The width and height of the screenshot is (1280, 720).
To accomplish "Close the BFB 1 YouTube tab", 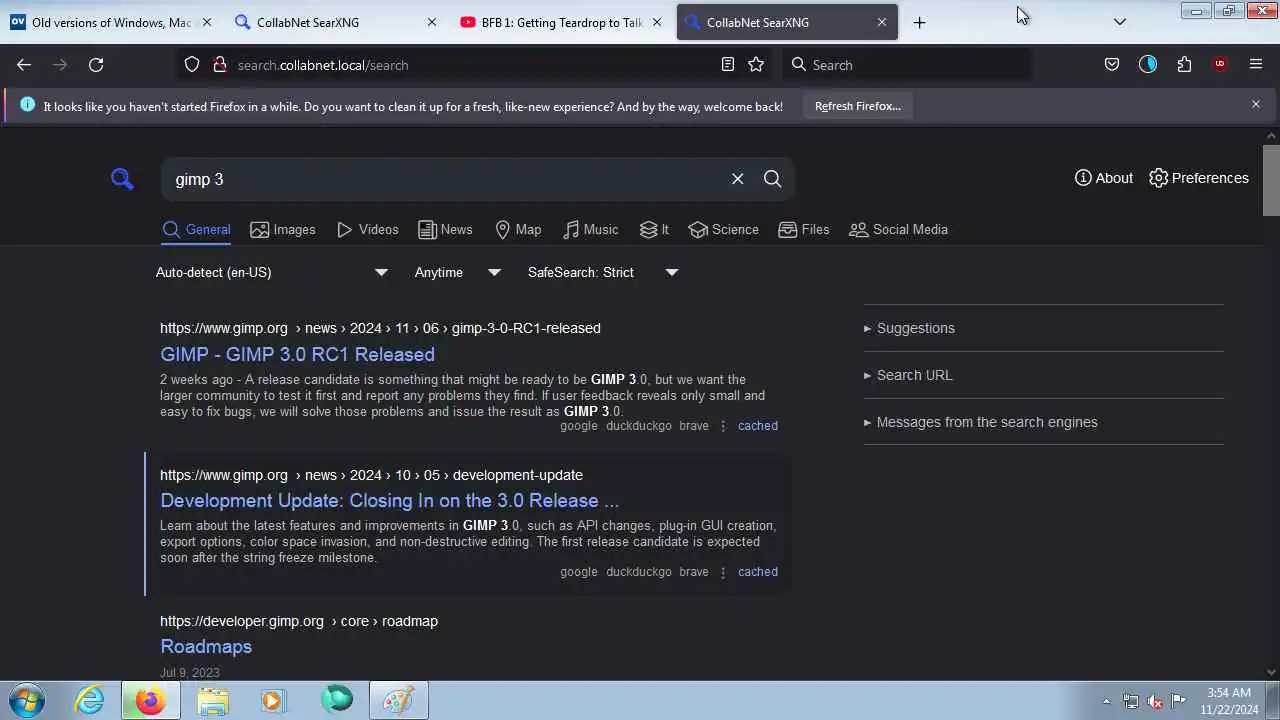I will pos(657,22).
